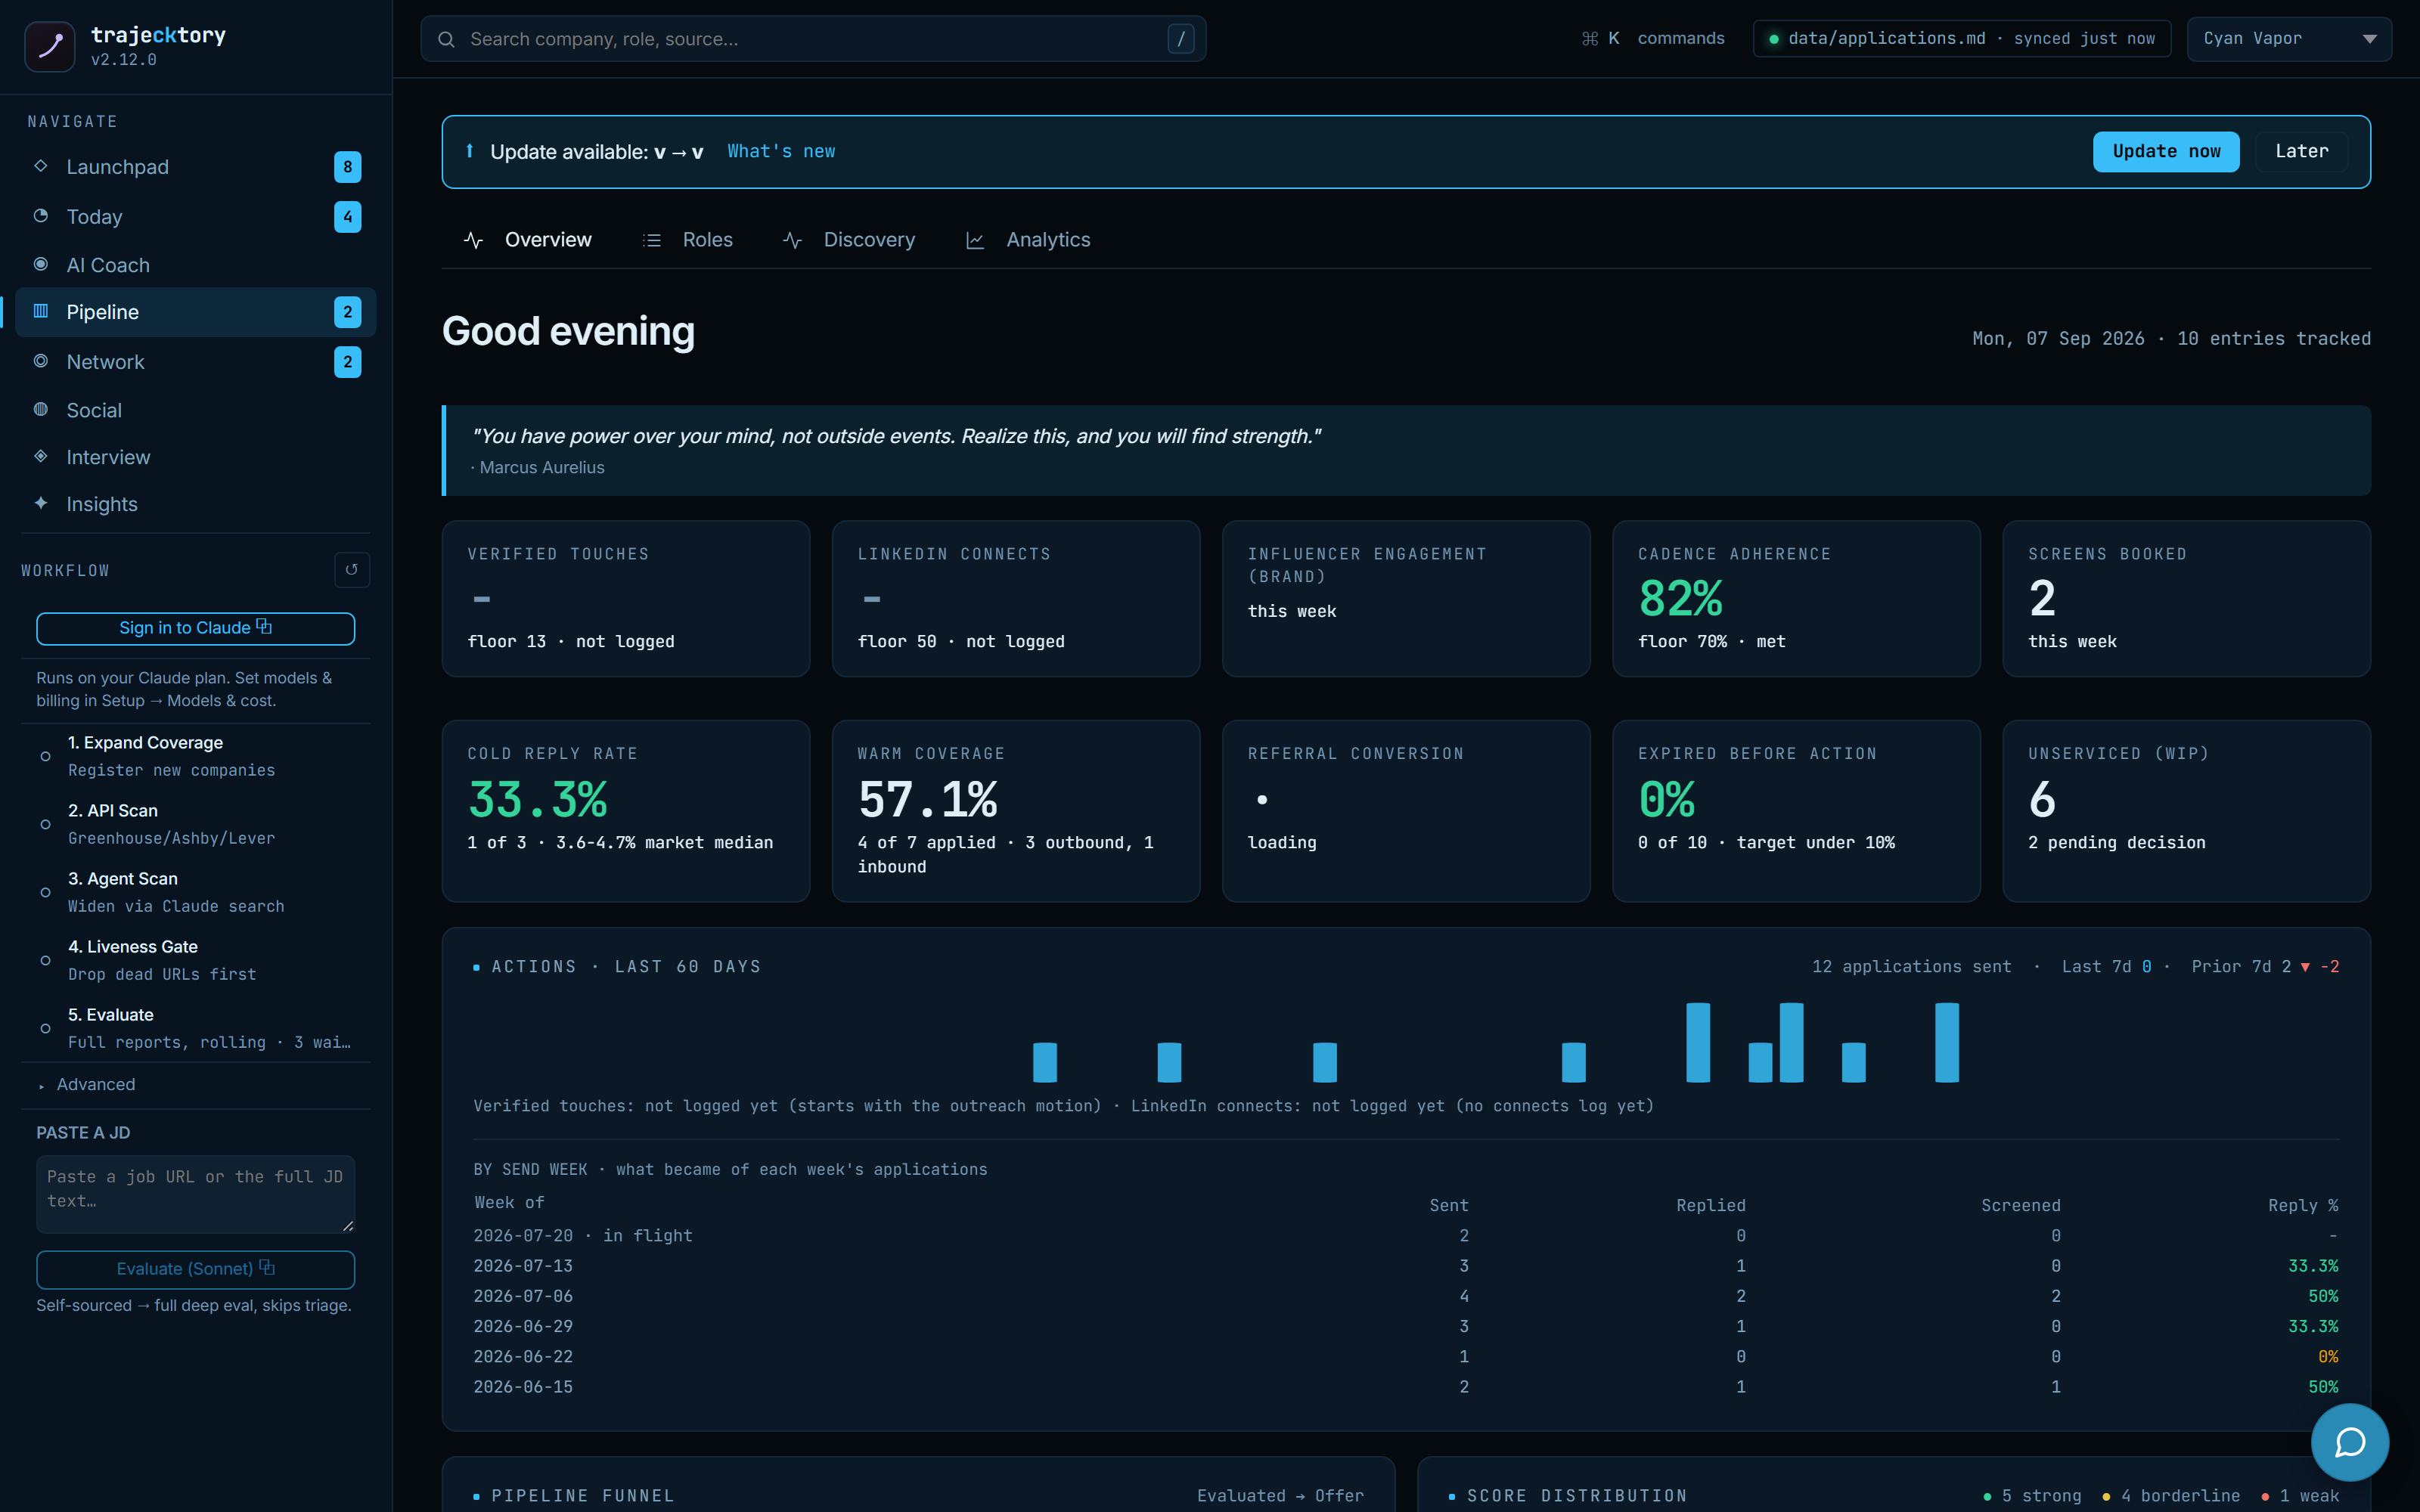Click the Marcus Aurelius quote block

tap(1406, 450)
